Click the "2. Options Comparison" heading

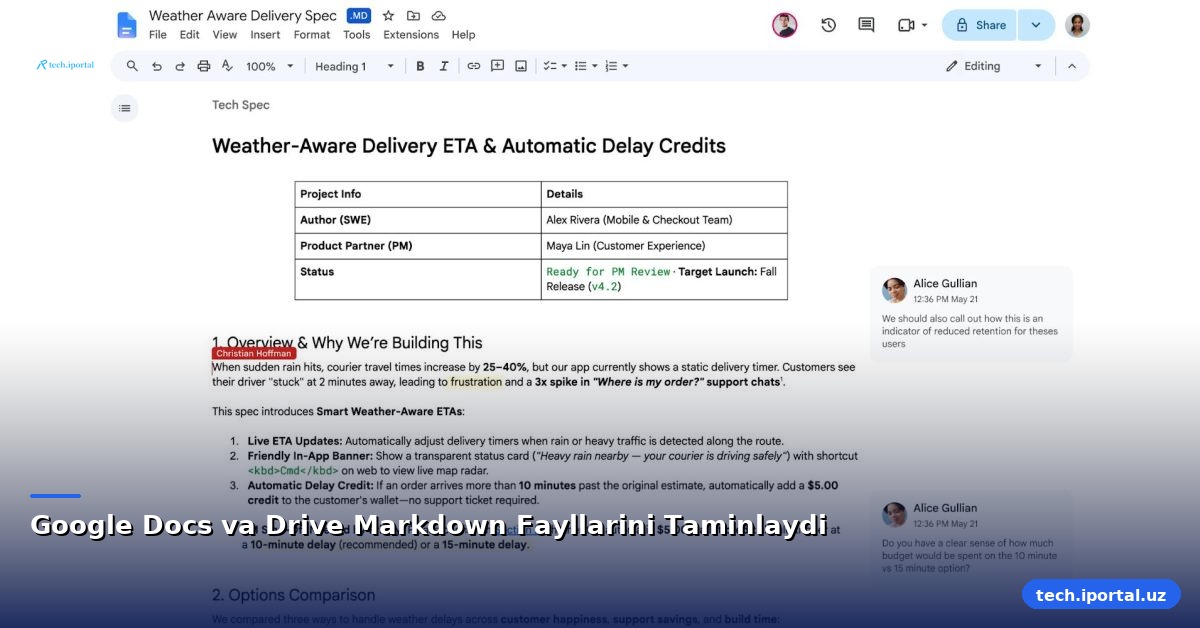coord(294,595)
